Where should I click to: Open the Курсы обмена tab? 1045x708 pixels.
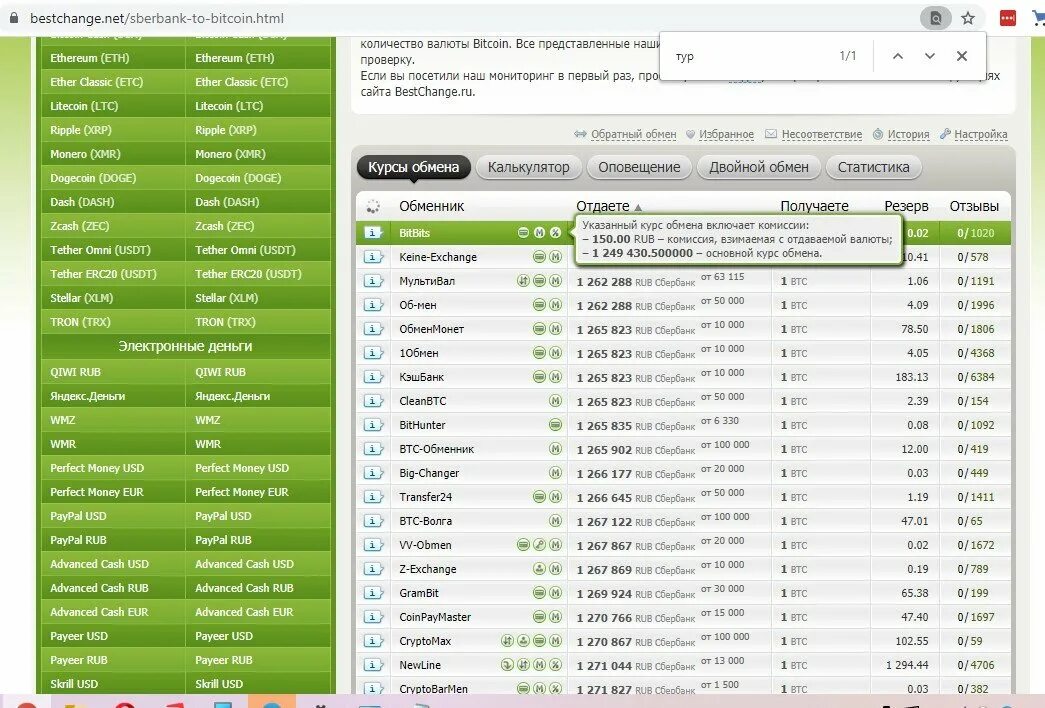[x=413, y=167]
